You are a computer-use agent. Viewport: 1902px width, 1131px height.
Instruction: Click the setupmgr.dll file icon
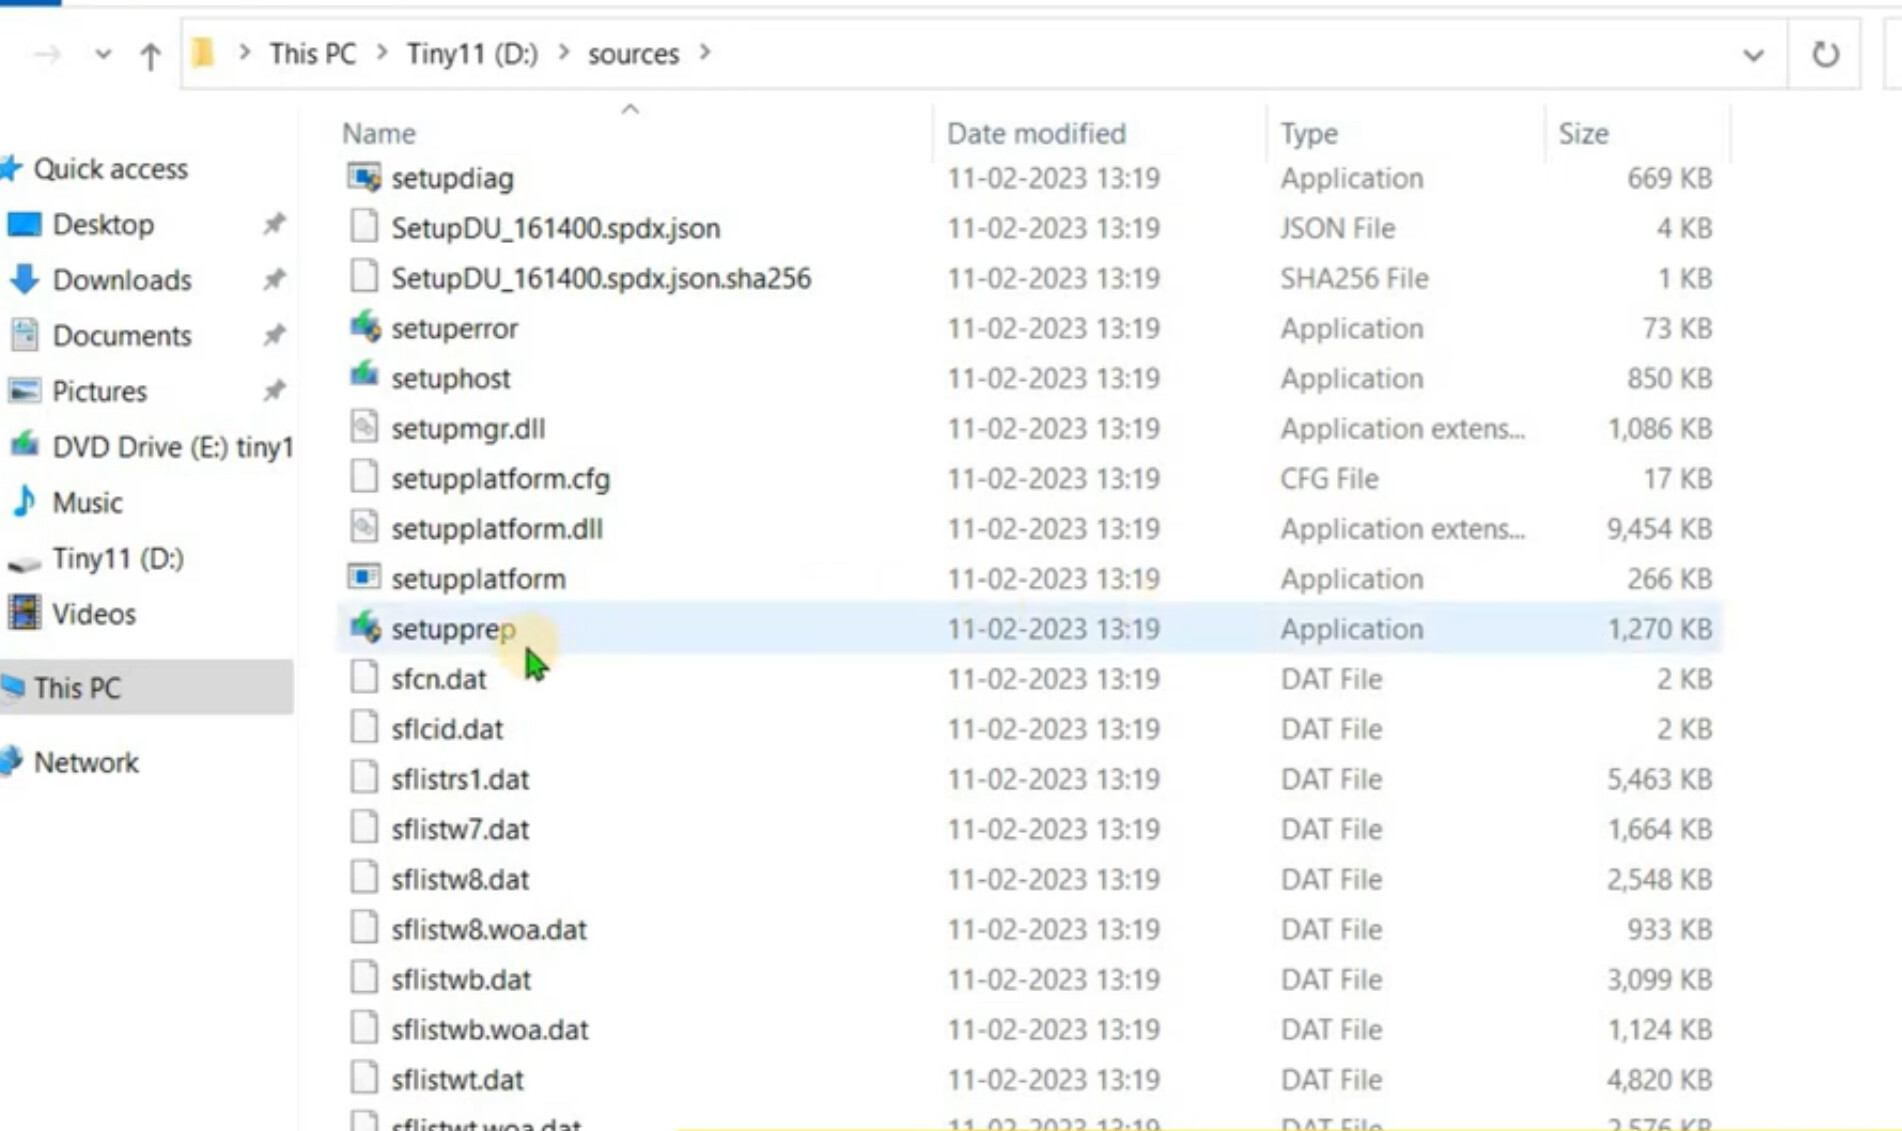[x=364, y=427]
